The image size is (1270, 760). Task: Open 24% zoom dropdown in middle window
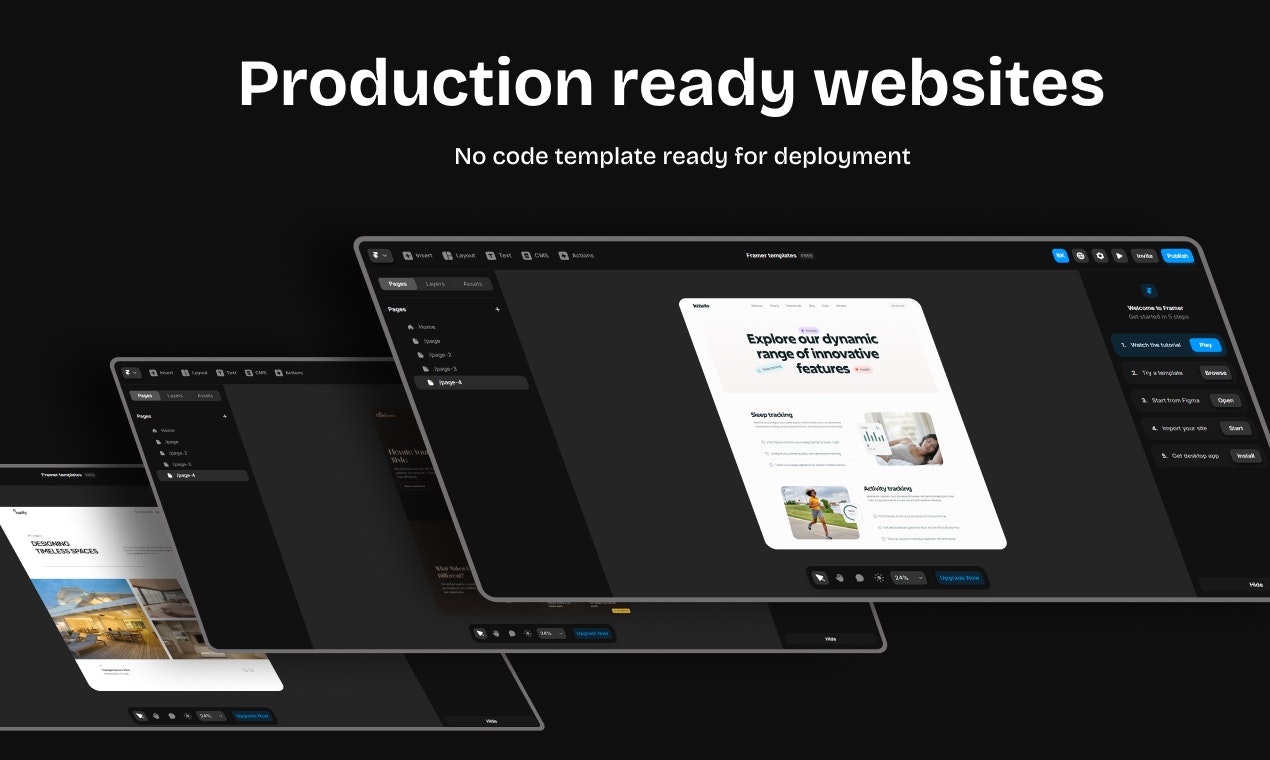[x=551, y=633]
